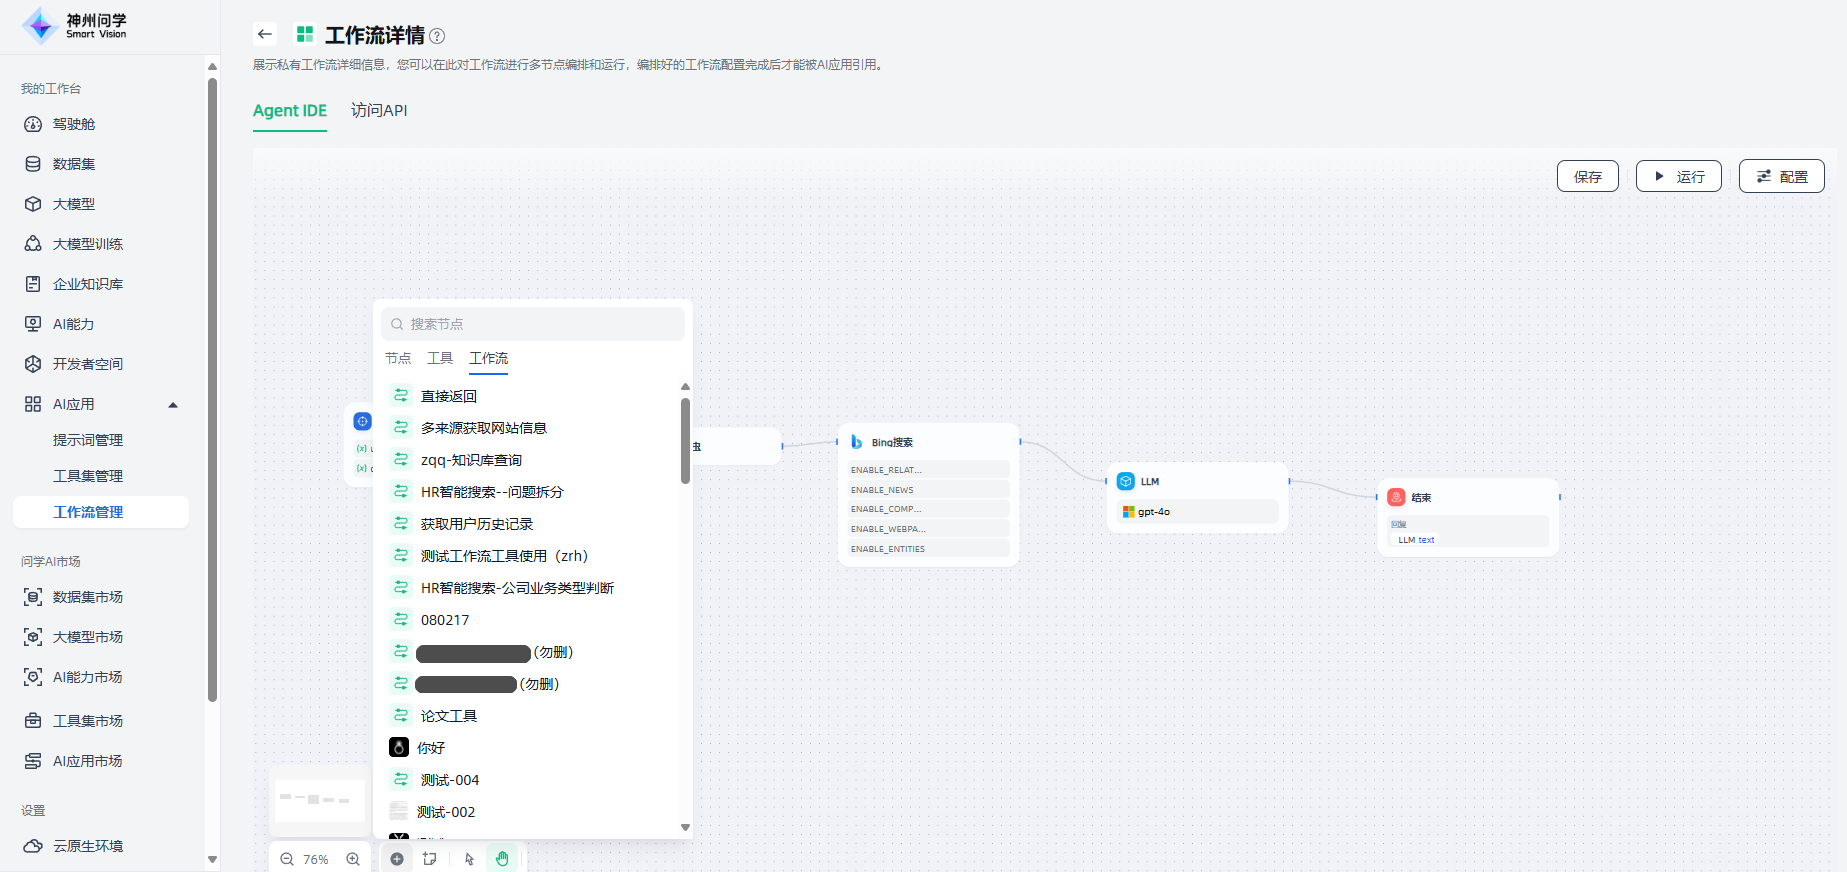The height and width of the screenshot is (872, 1847).
Task: Click the back arrow beside 工作流详情
Action: pos(265,34)
